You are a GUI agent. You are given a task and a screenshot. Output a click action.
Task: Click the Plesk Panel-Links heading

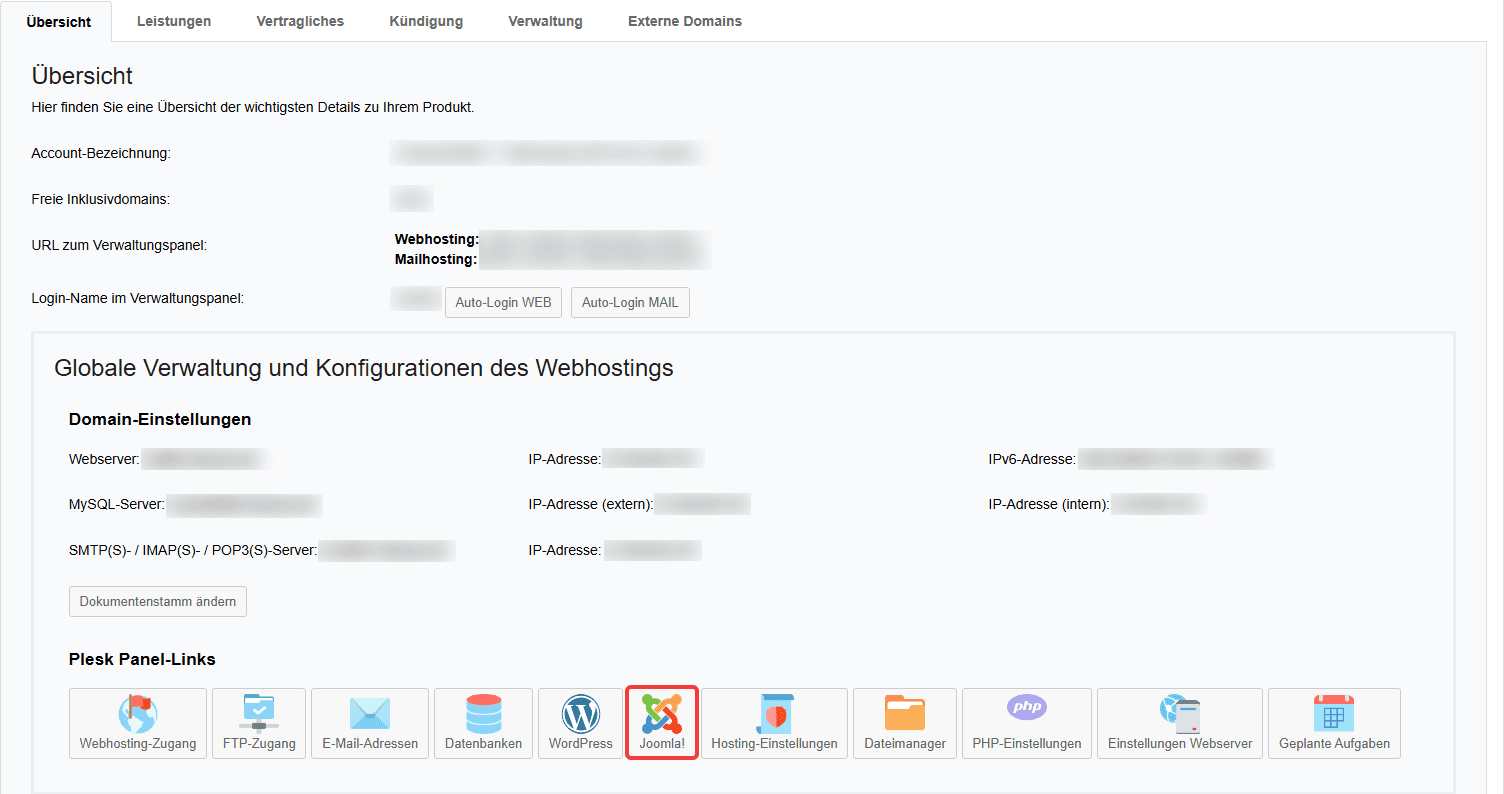(142, 659)
